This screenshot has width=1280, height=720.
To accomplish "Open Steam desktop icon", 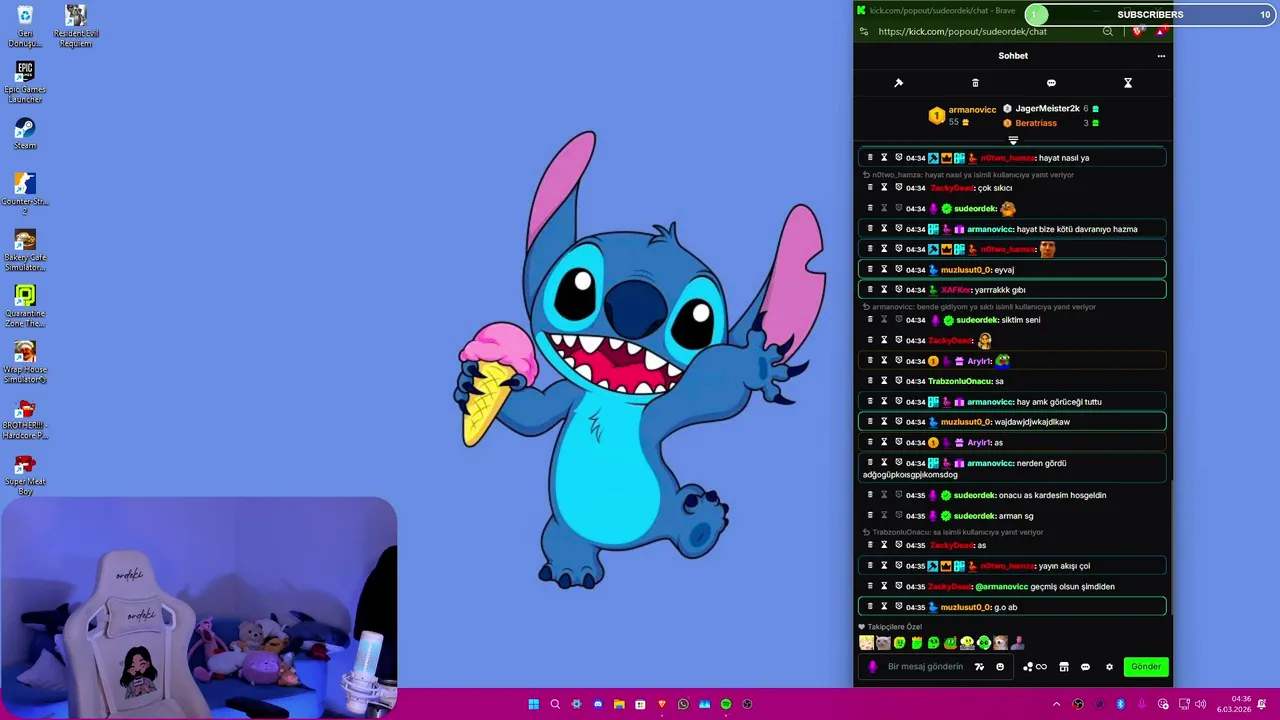I will (x=25, y=134).
